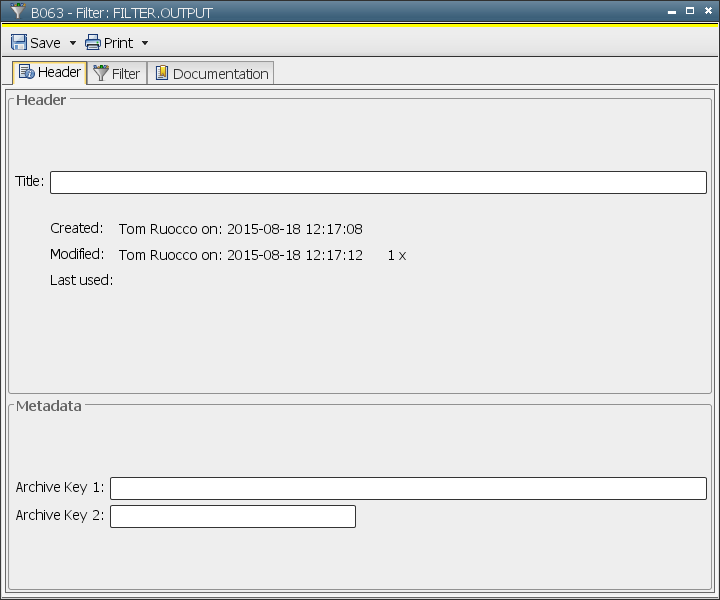Viewport: 720px width, 600px height.
Task: Maximize the B063 filter window
Action: pos(690,10)
